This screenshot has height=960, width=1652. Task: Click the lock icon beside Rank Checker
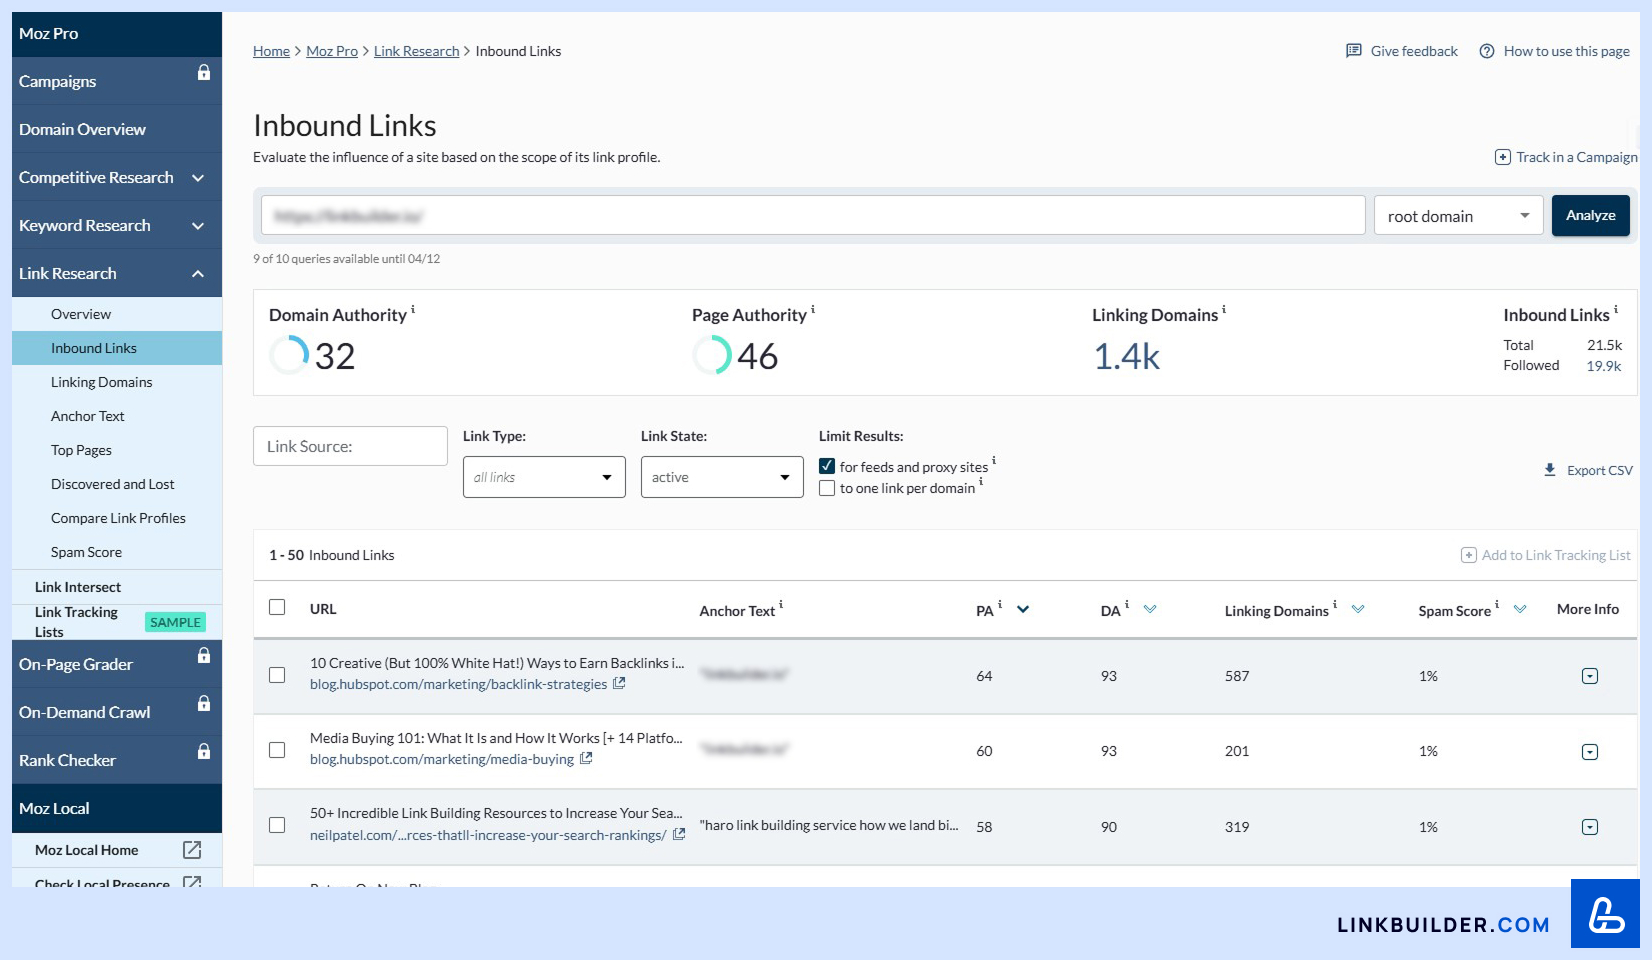pyautogui.click(x=204, y=751)
